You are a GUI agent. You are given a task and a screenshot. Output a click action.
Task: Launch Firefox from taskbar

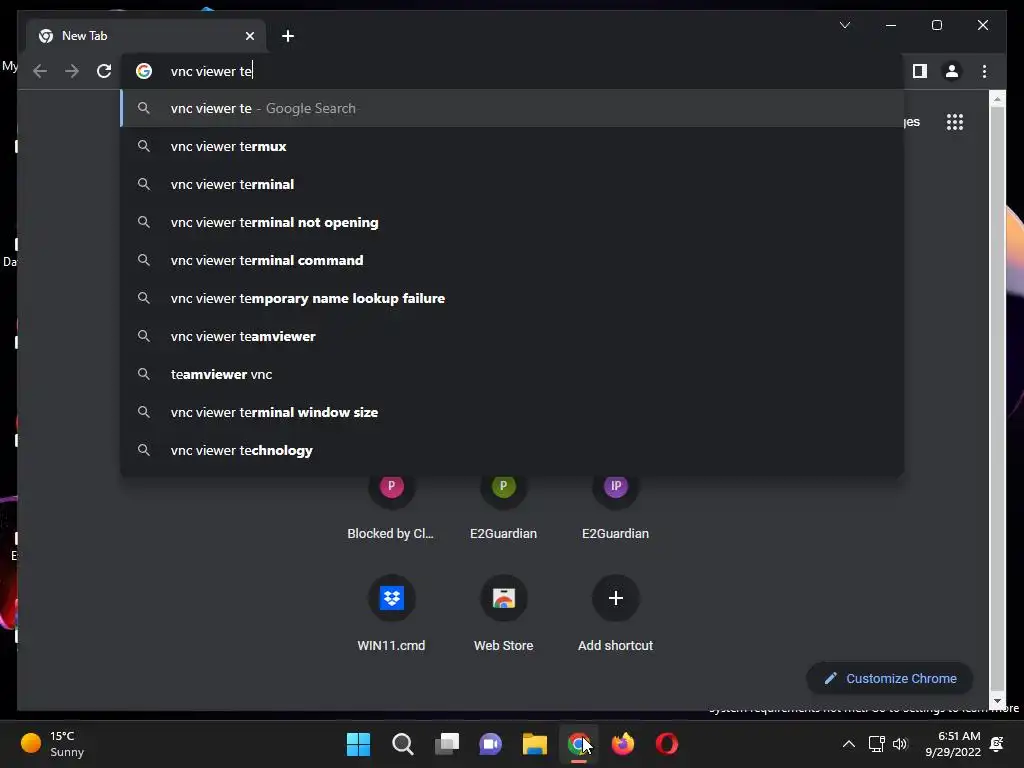coord(622,744)
